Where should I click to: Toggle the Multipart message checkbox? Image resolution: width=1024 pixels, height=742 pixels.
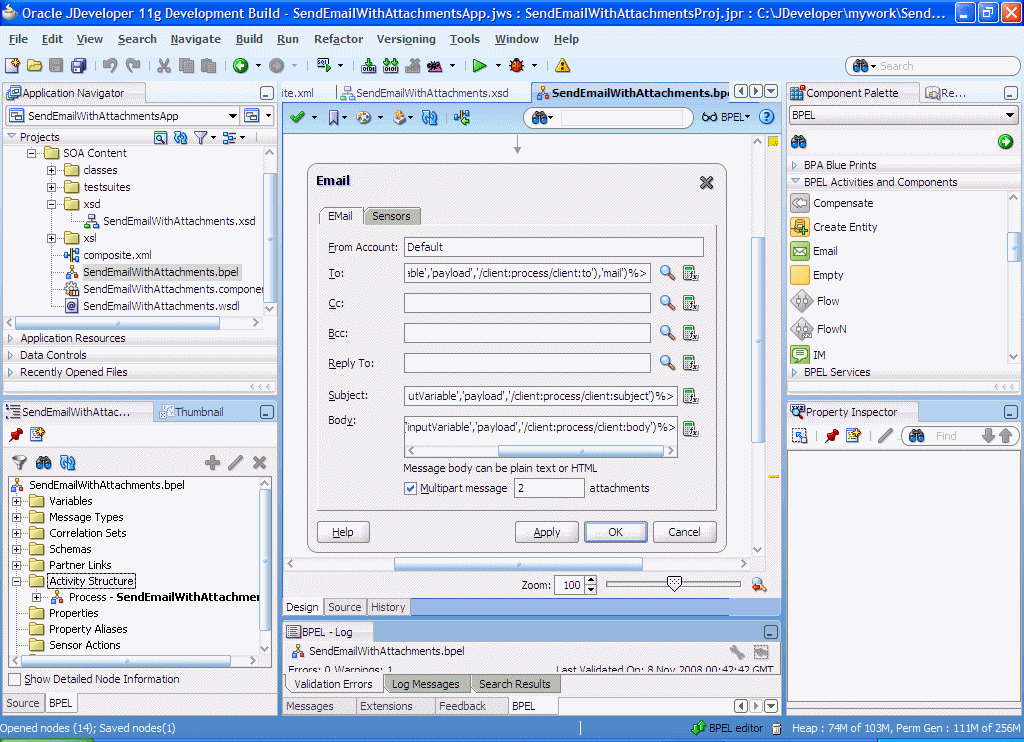[x=411, y=488]
